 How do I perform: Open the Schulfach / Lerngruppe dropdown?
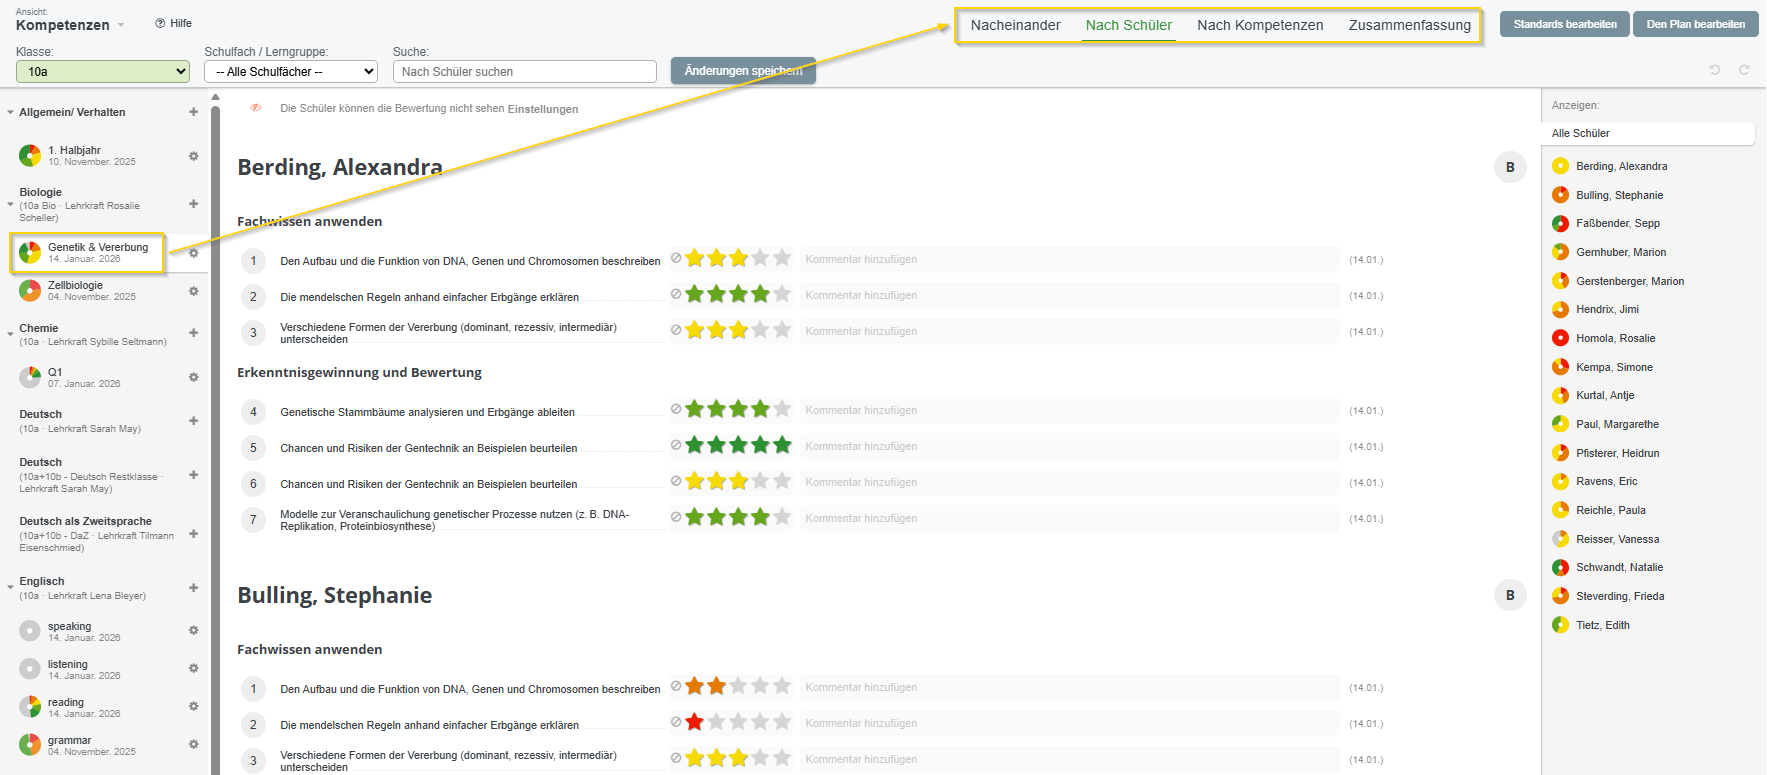(x=291, y=72)
